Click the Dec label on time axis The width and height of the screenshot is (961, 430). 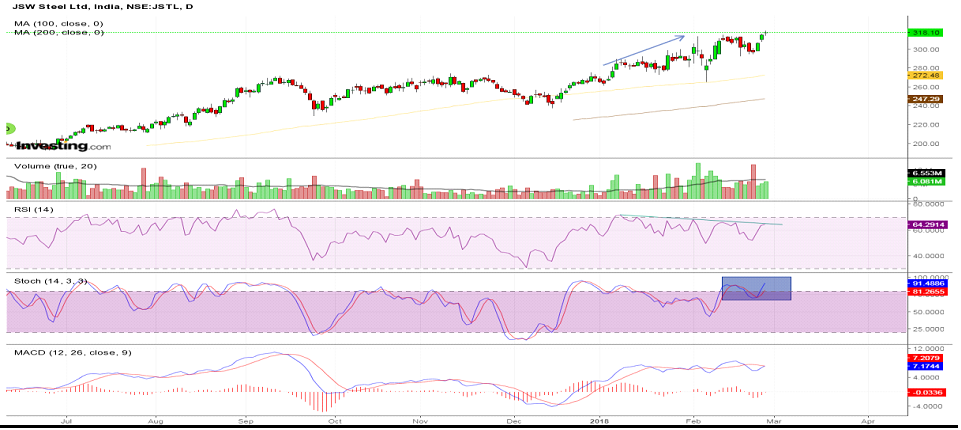tap(513, 421)
